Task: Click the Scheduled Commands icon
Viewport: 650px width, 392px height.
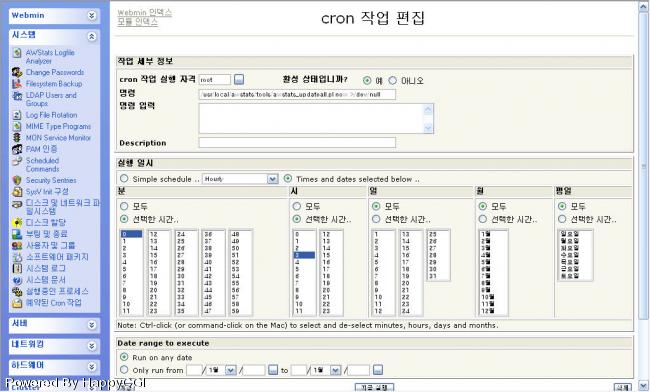Action: [x=17, y=161]
